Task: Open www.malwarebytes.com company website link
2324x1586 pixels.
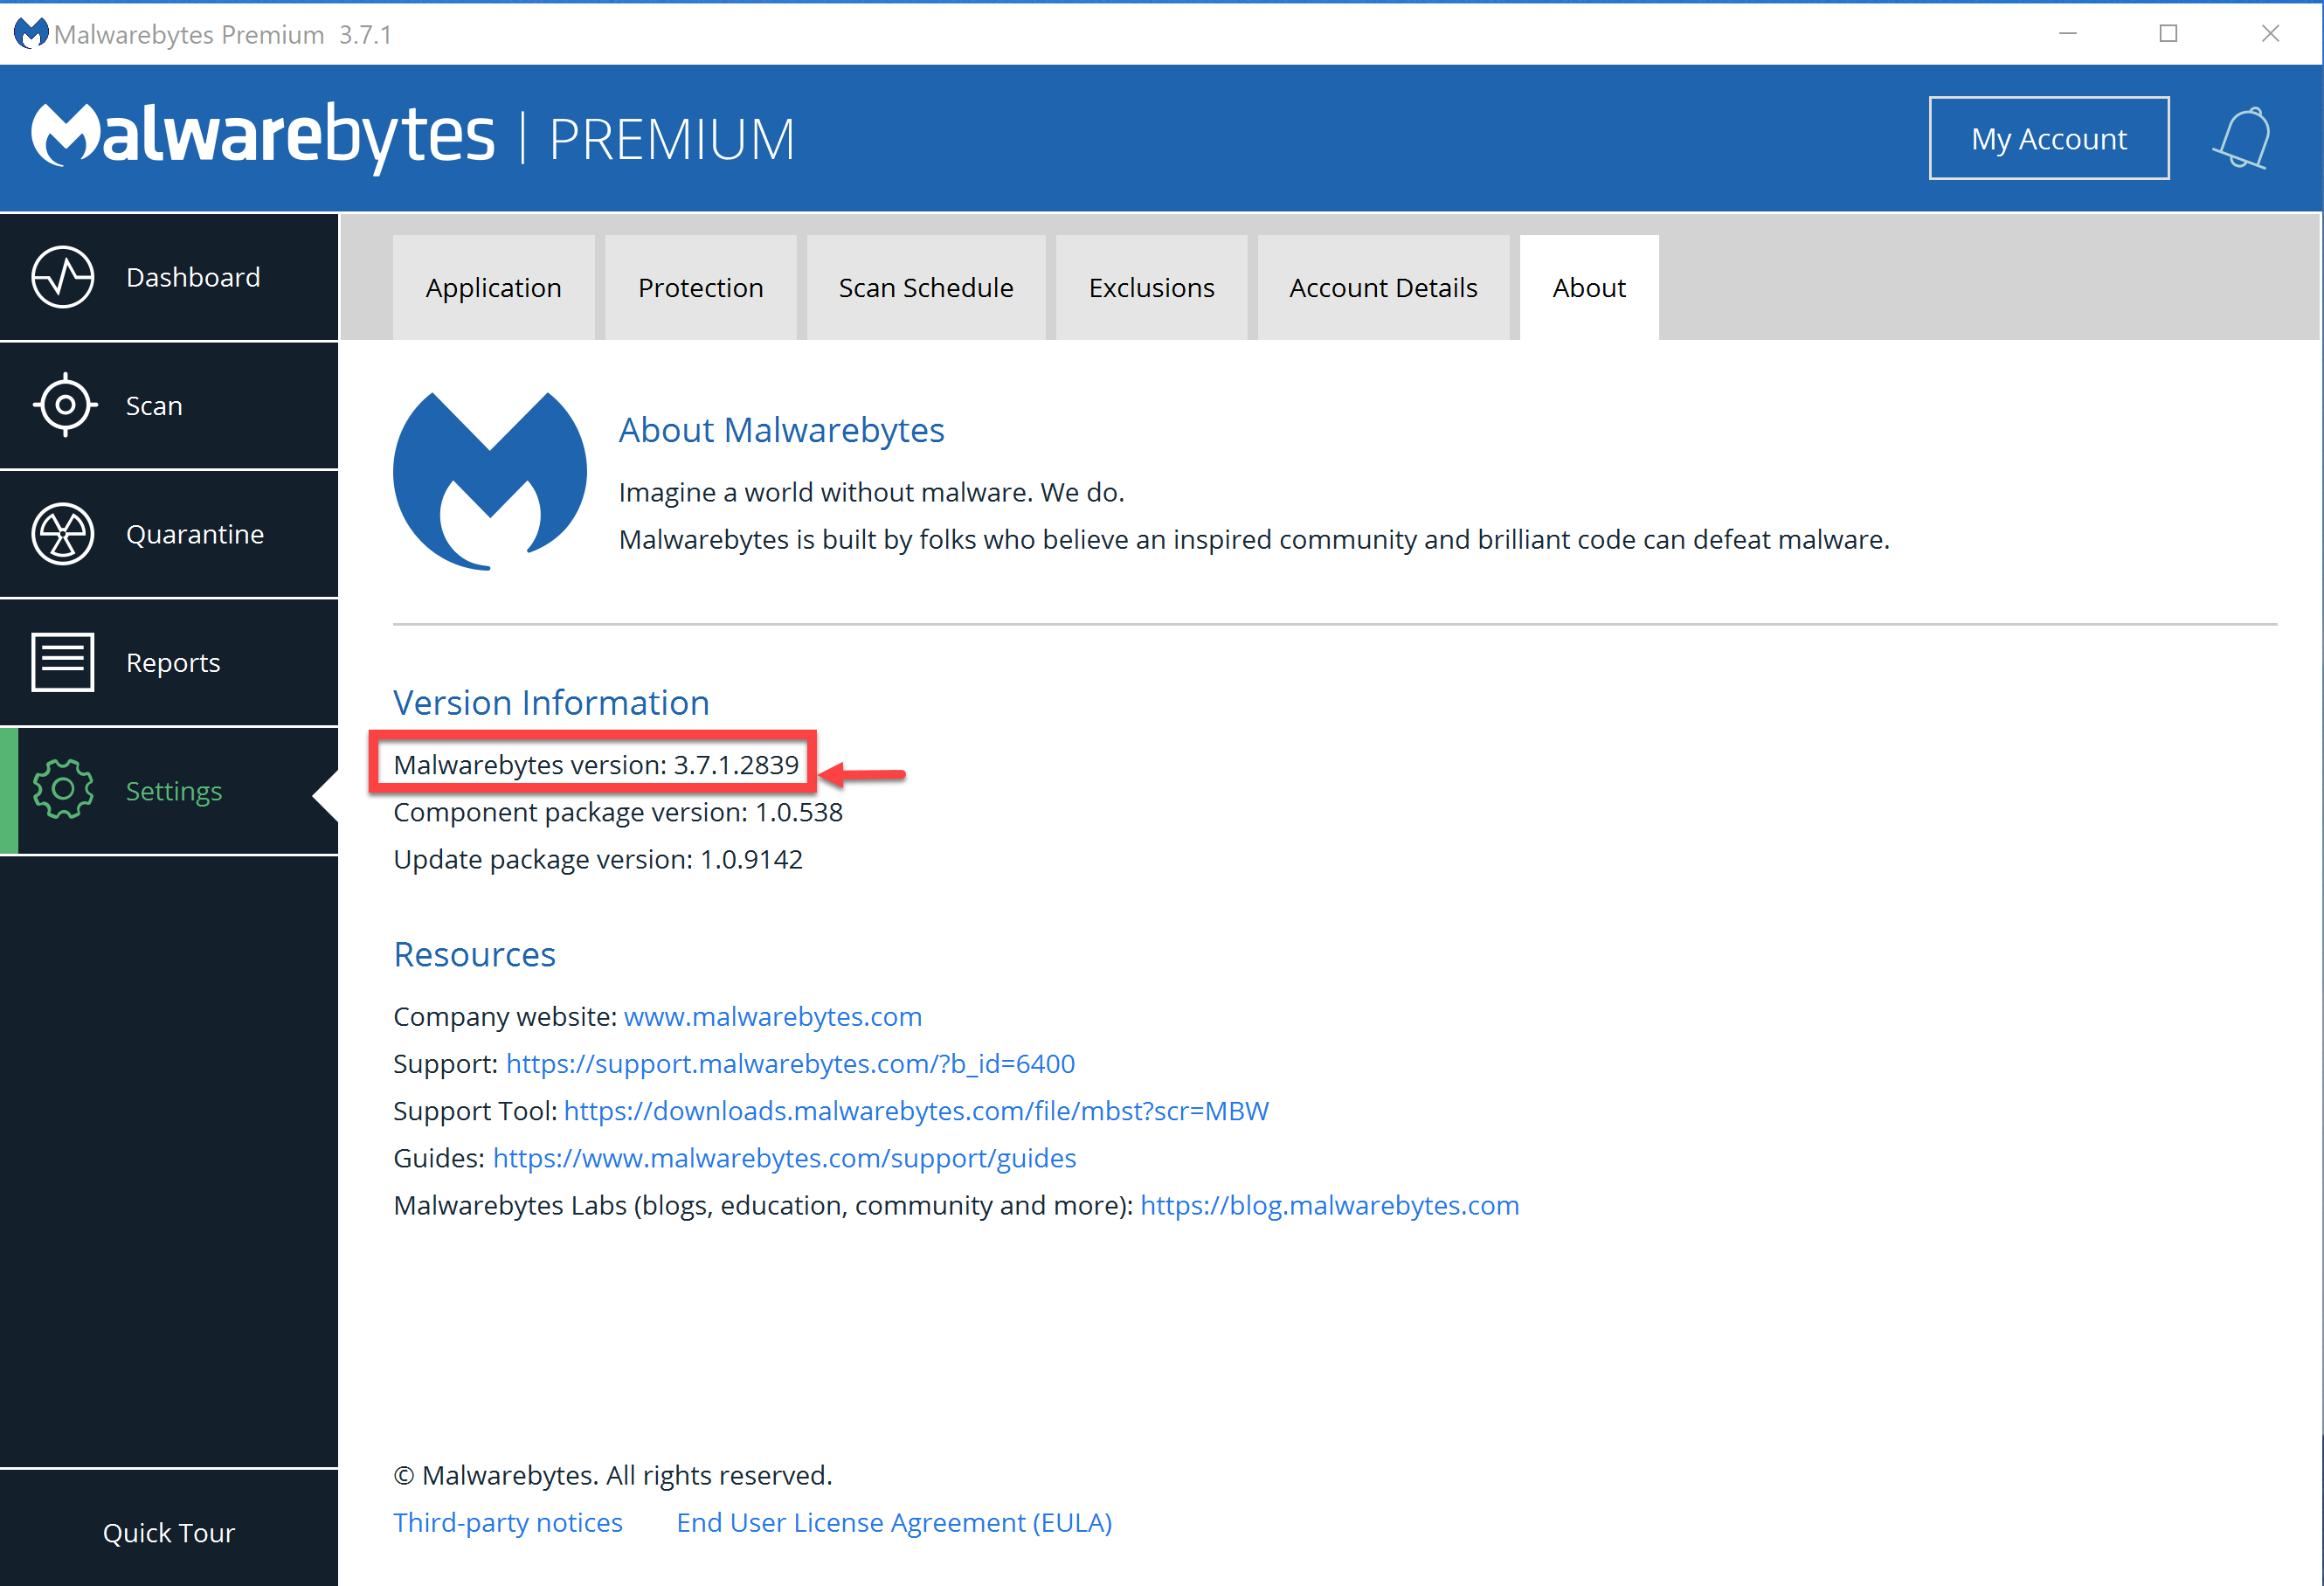Action: pyautogui.click(x=773, y=1016)
